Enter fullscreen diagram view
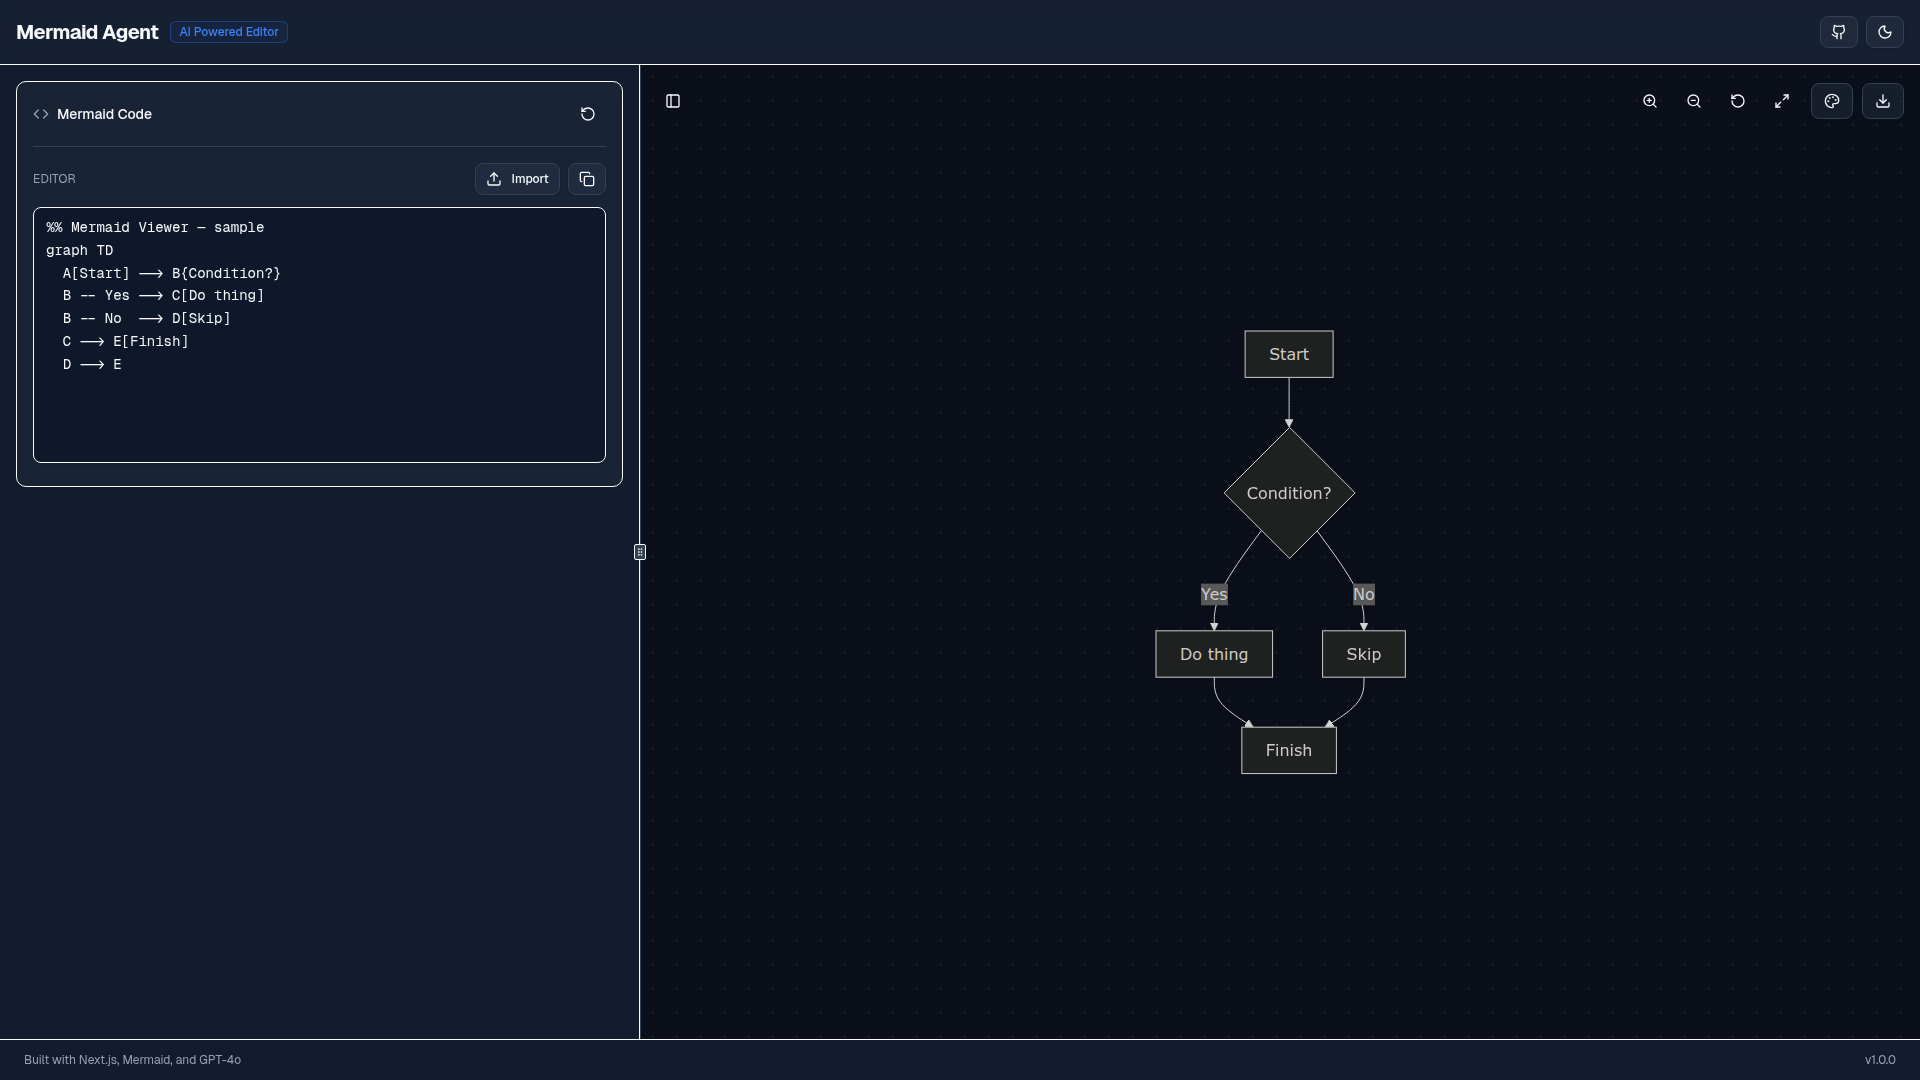 coord(1782,101)
